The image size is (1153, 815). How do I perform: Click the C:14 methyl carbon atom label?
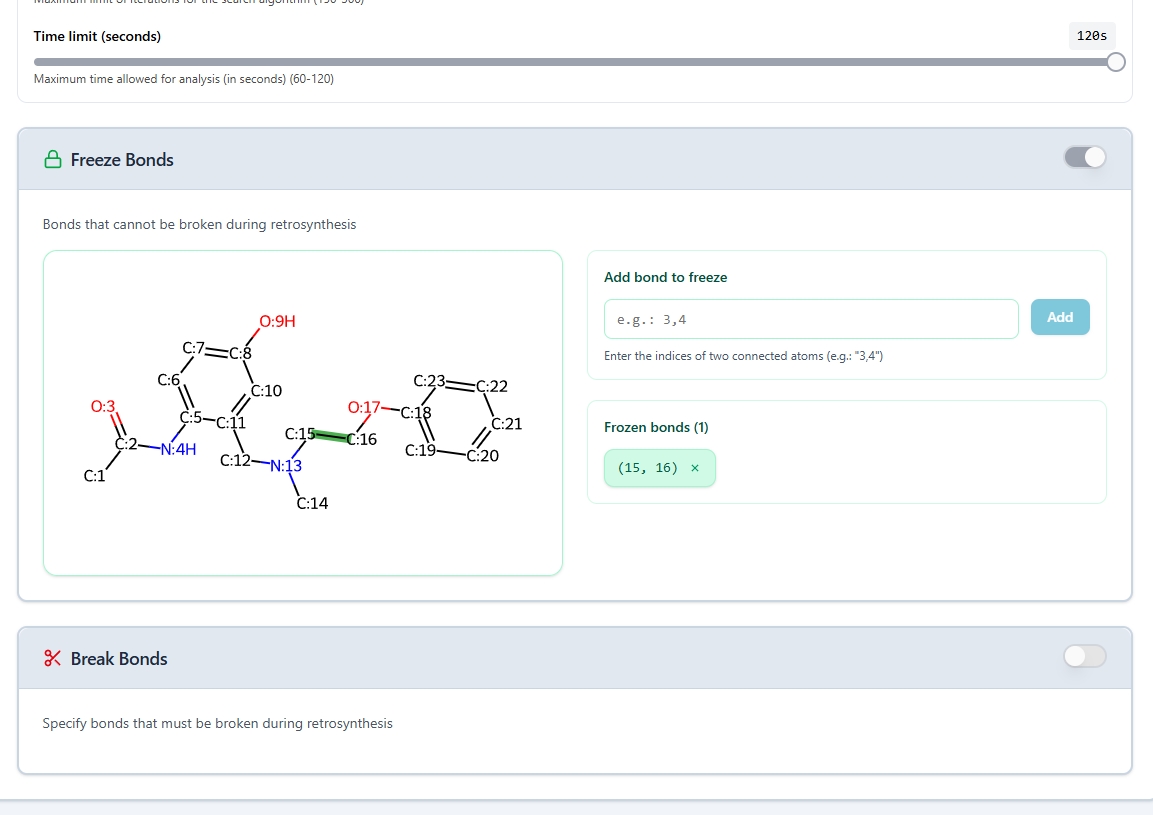(x=312, y=503)
